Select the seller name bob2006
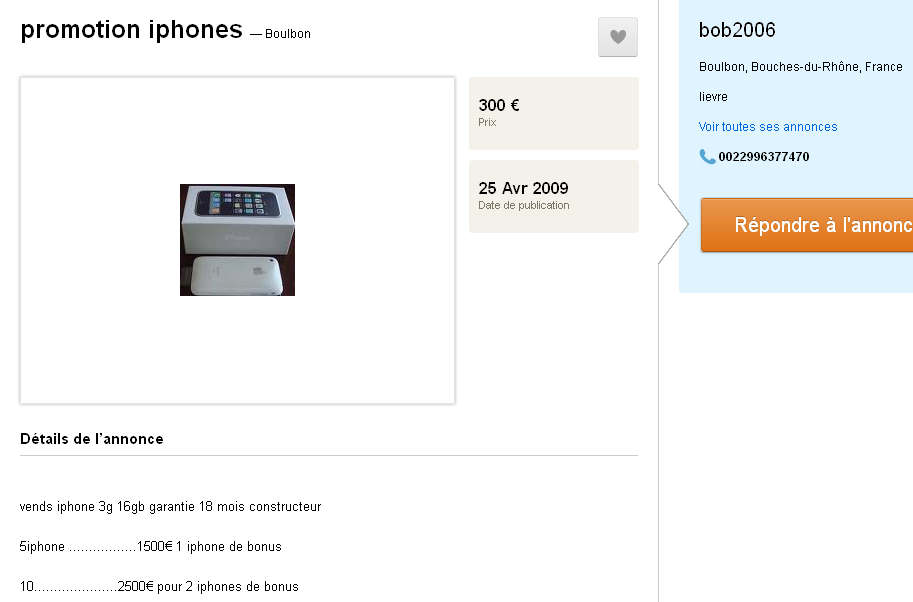Image resolution: width=913 pixels, height=602 pixels. pyautogui.click(x=737, y=30)
